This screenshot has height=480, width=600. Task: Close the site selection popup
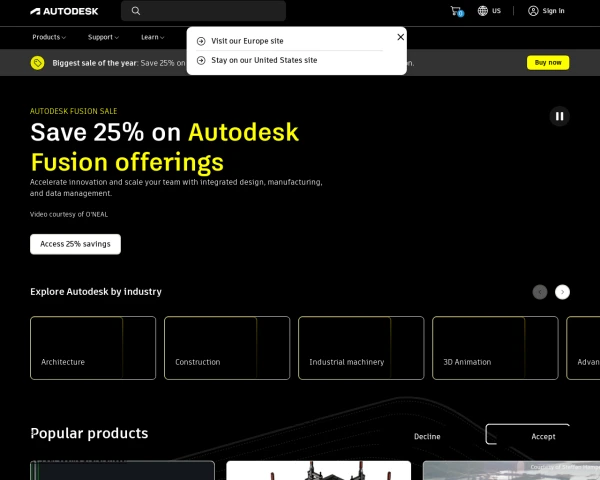[x=401, y=37]
